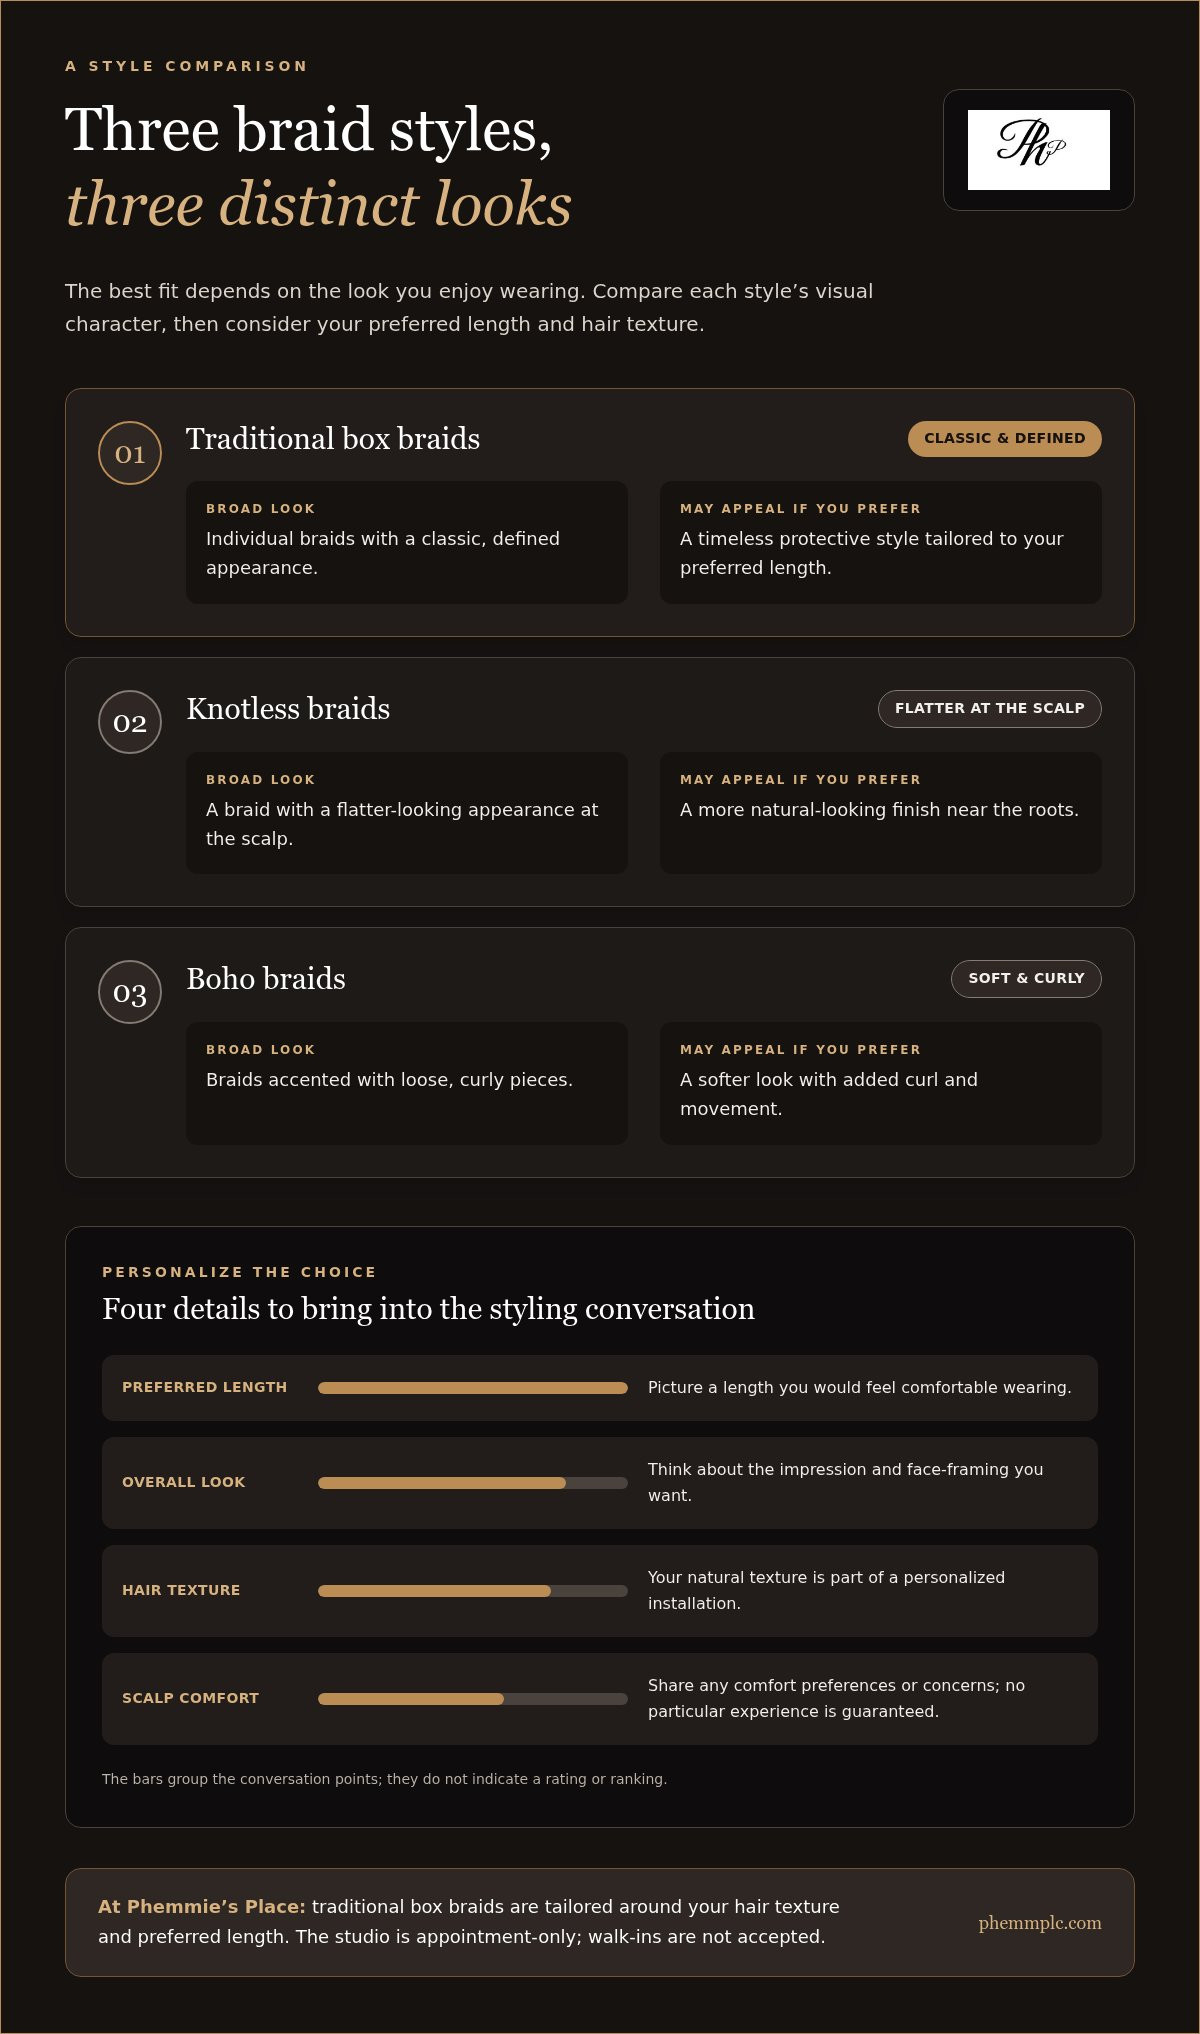Click the Scalp Comfort bar
This screenshot has height=2034, width=1200.
pos(473,1699)
